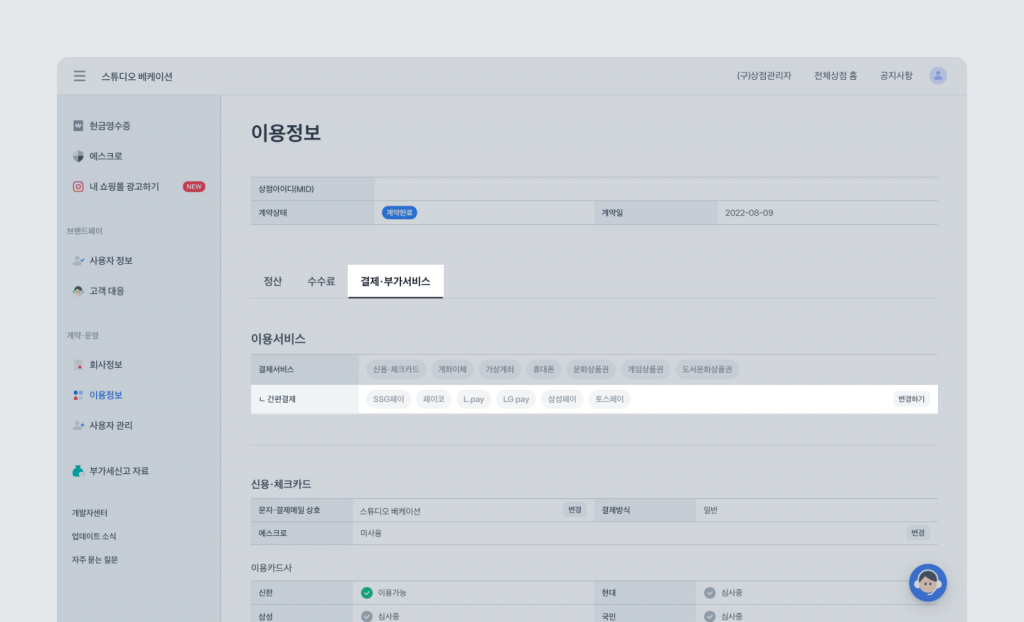Go to 전체상점 홈
Image resolution: width=1024 pixels, height=622 pixels.
point(835,76)
